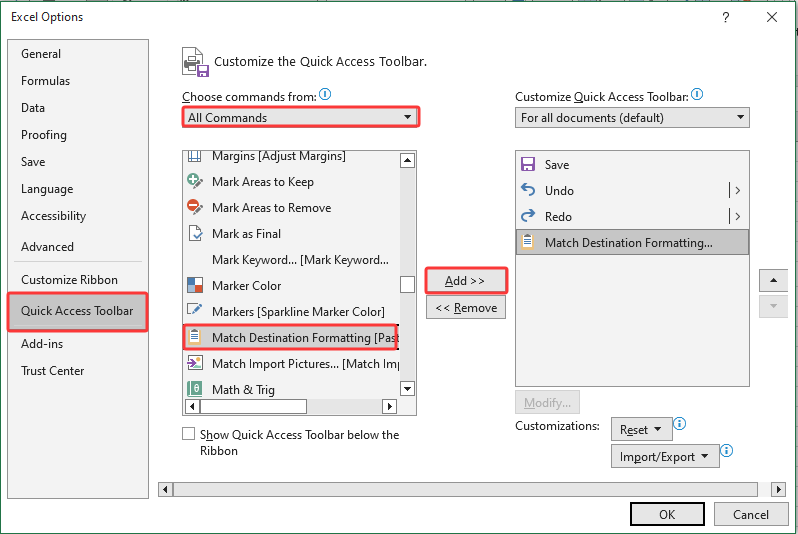The height and width of the screenshot is (534, 798).
Task: Open the Trust Center category
Action: pos(53,371)
